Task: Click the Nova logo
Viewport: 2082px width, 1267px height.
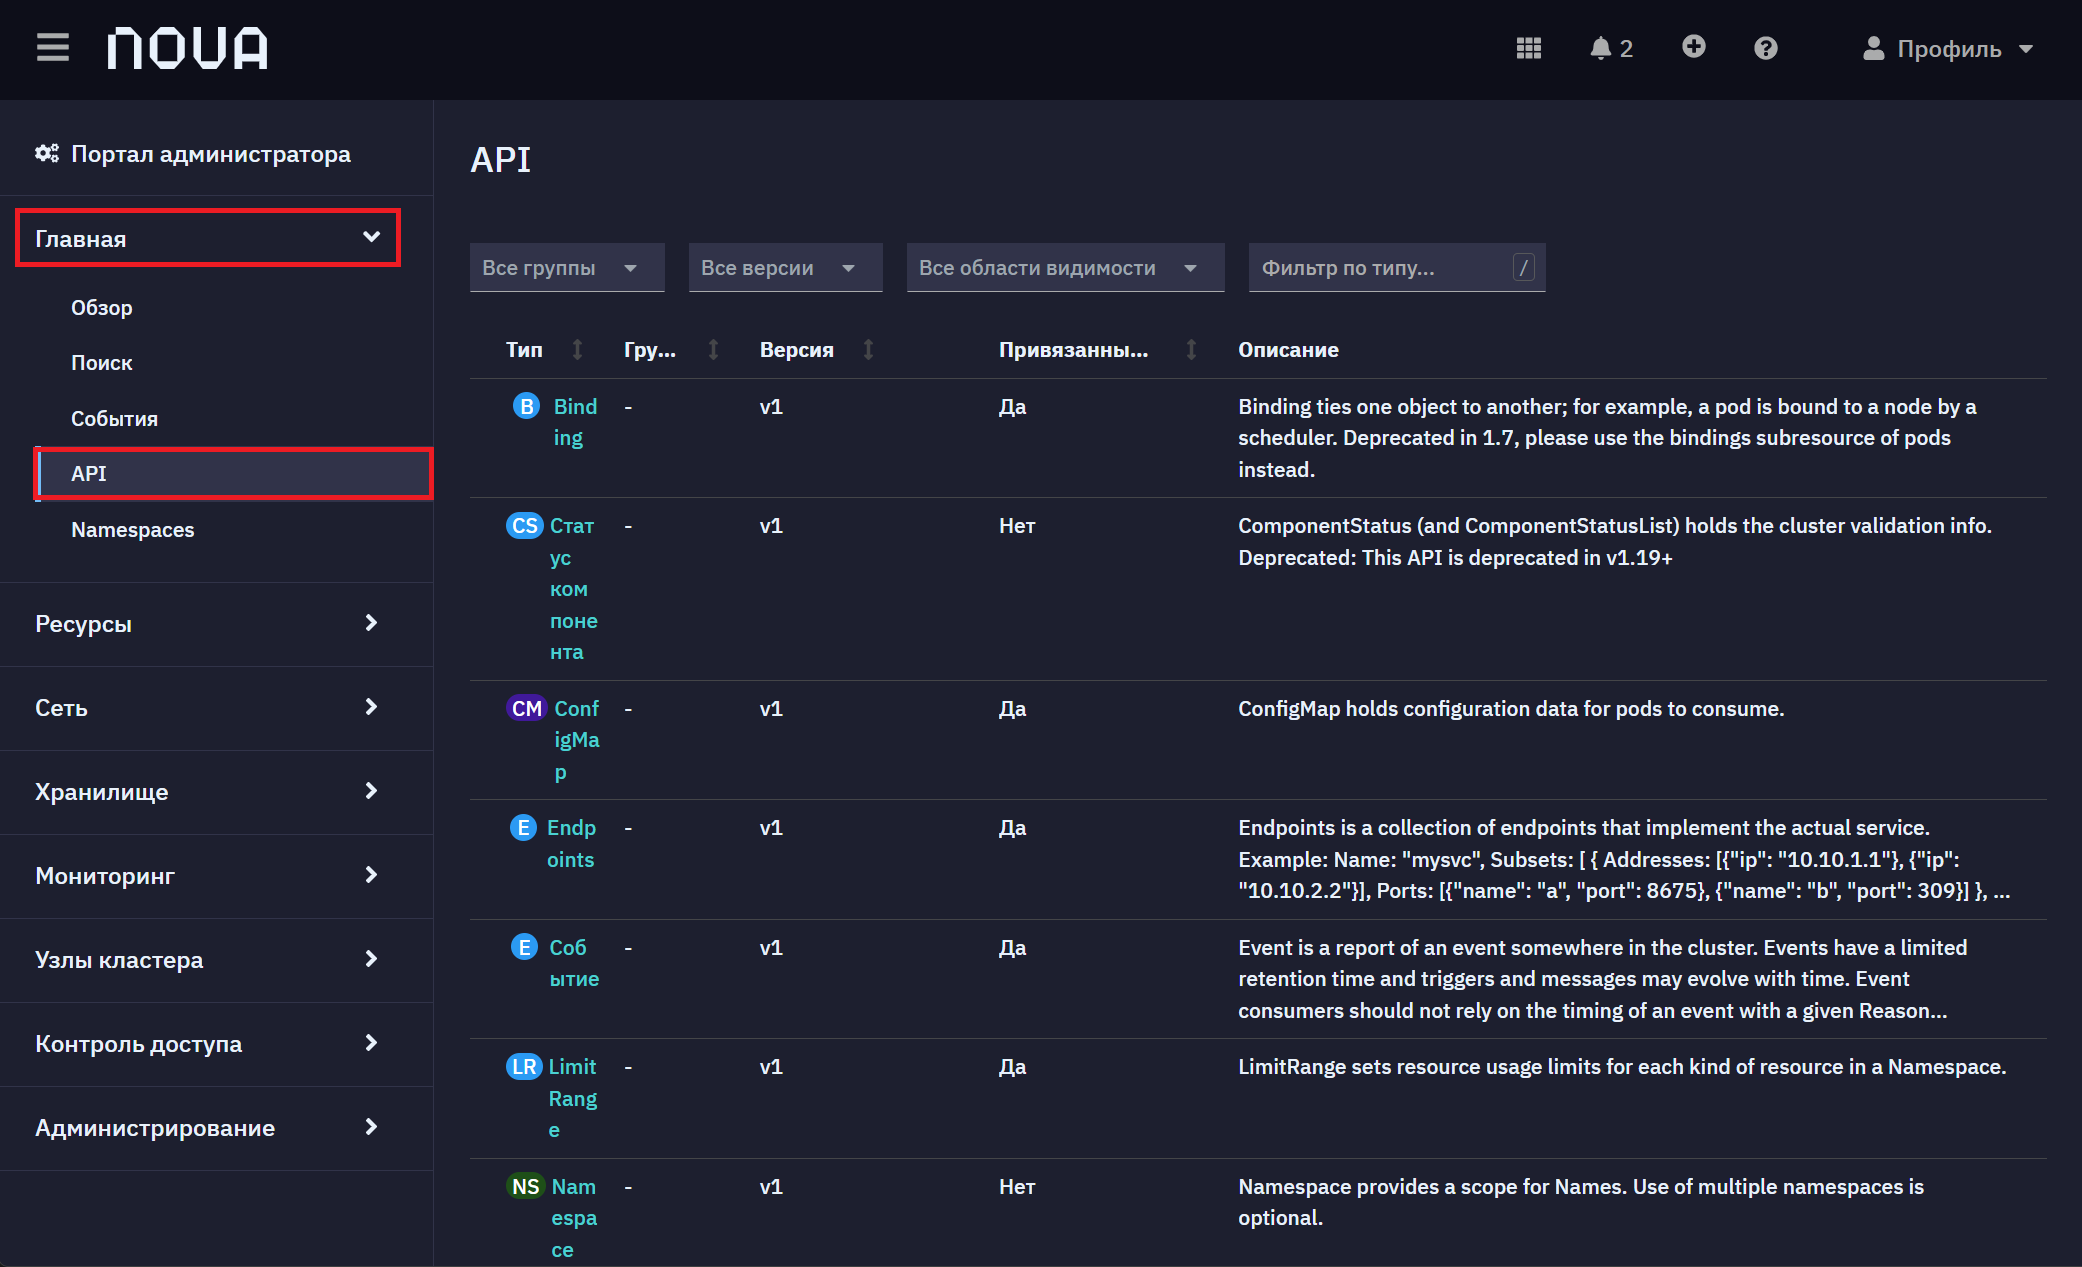Action: 187,48
